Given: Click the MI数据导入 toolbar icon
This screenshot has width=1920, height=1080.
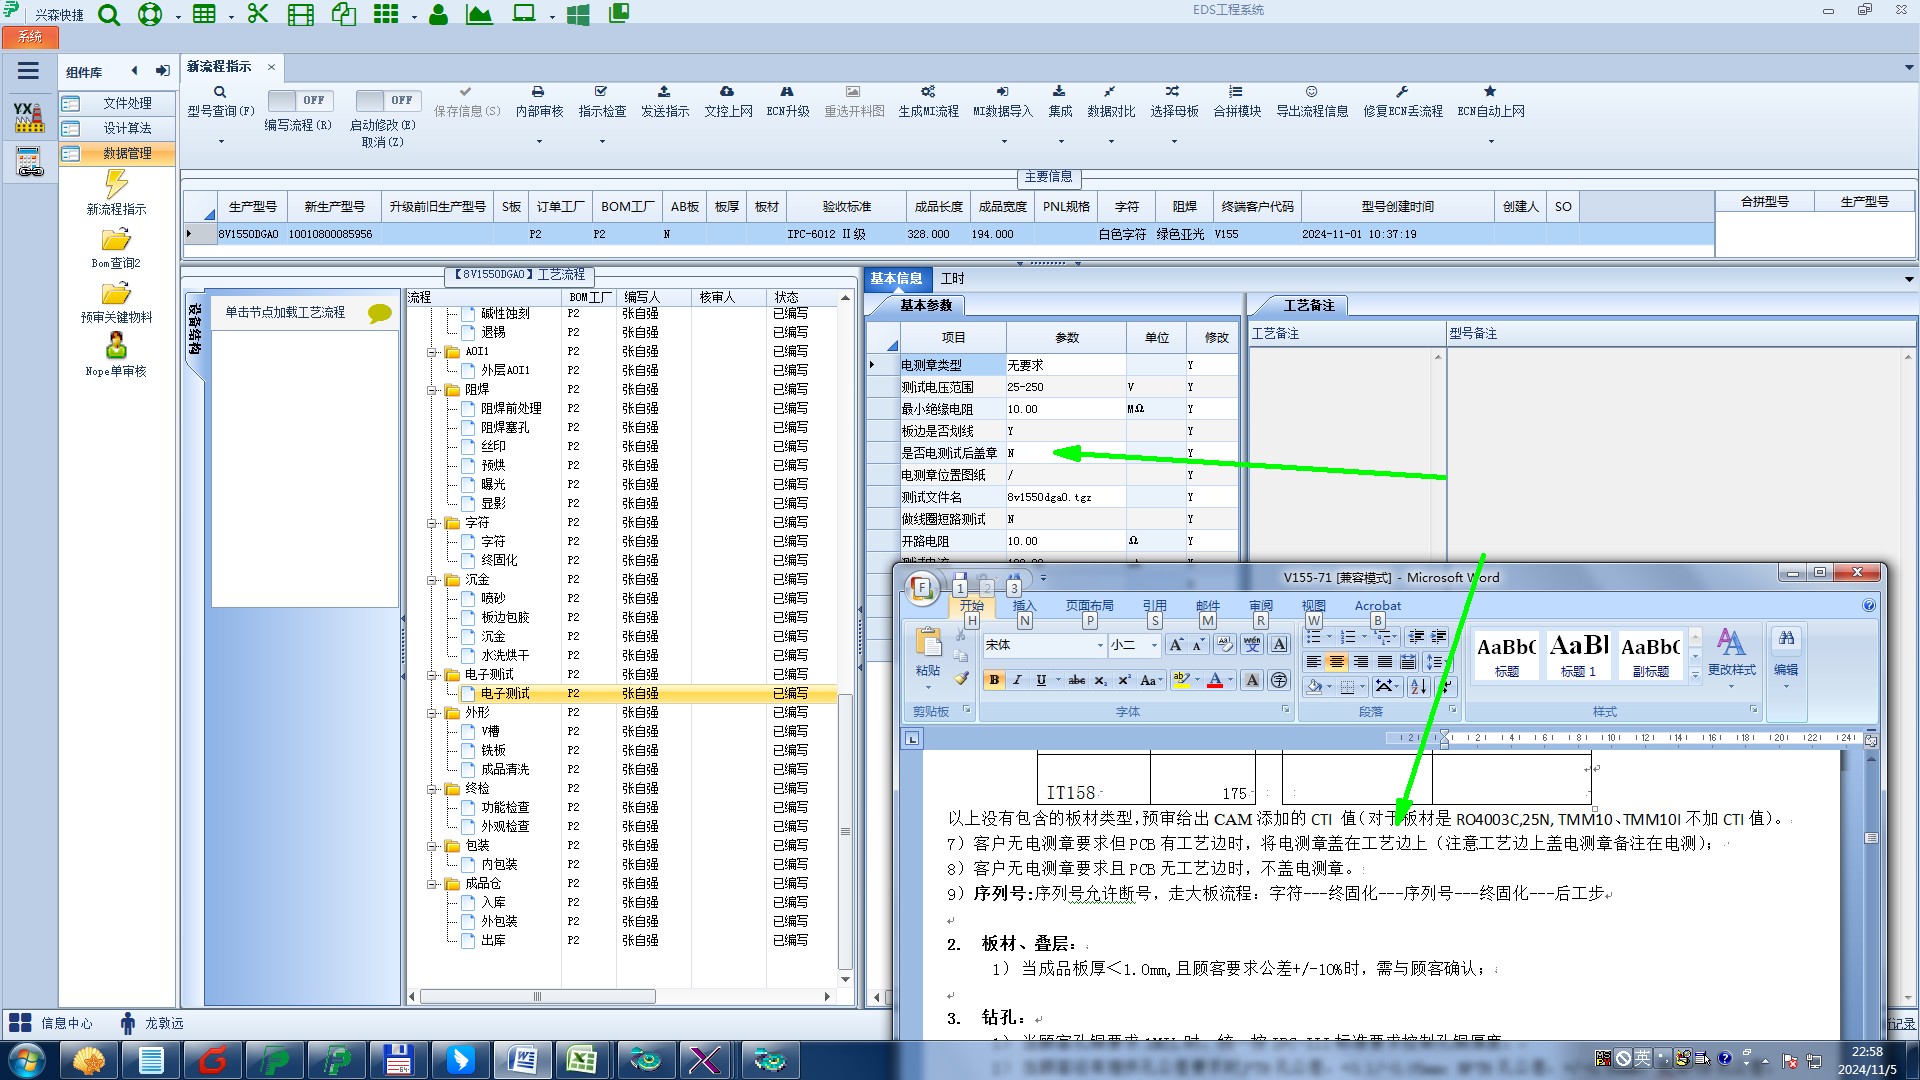Looking at the screenshot, I should (1002, 91).
